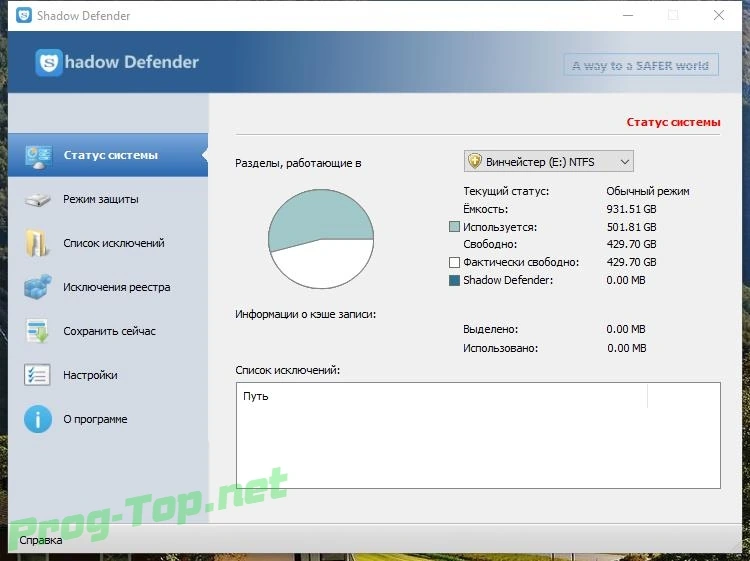This screenshot has width=750, height=561.
Task: Open the Исключения реестра page
Action: pyautogui.click(x=108, y=287)
